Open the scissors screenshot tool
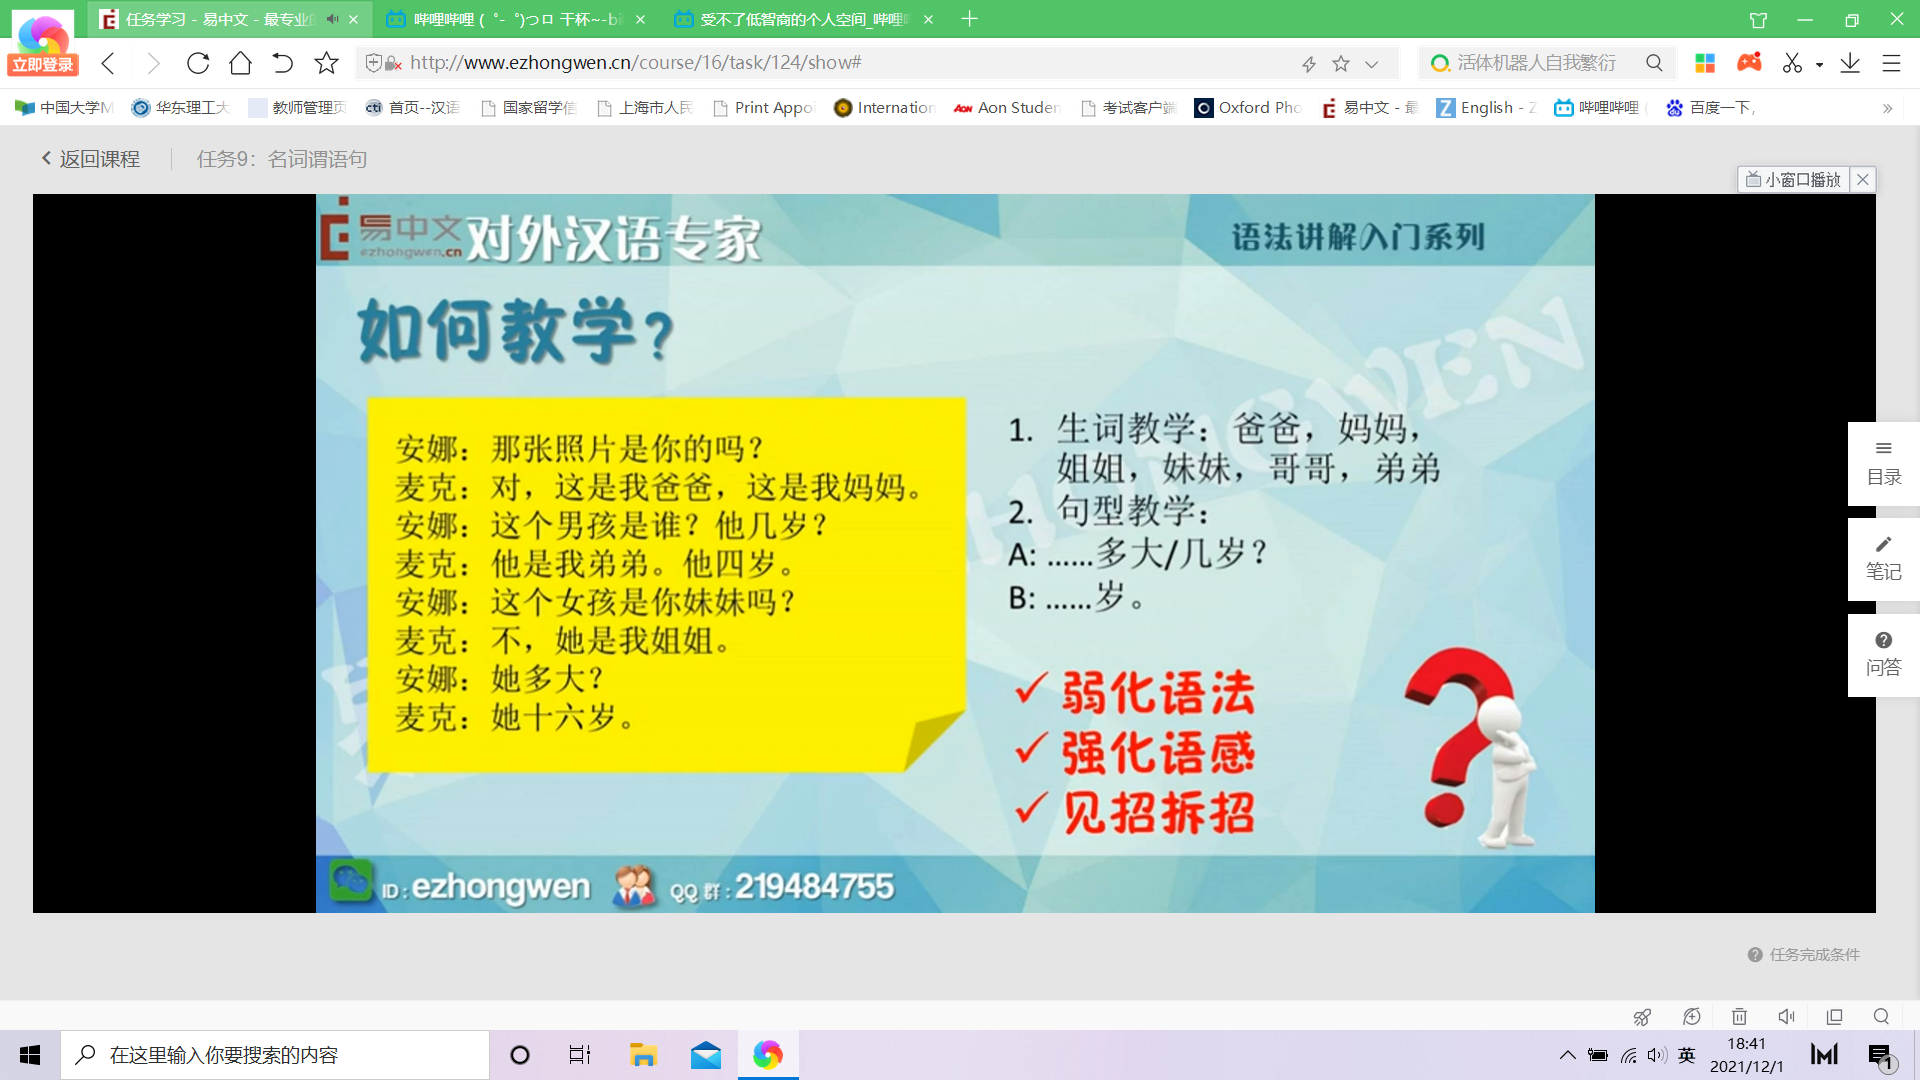 coord(1792,63)
